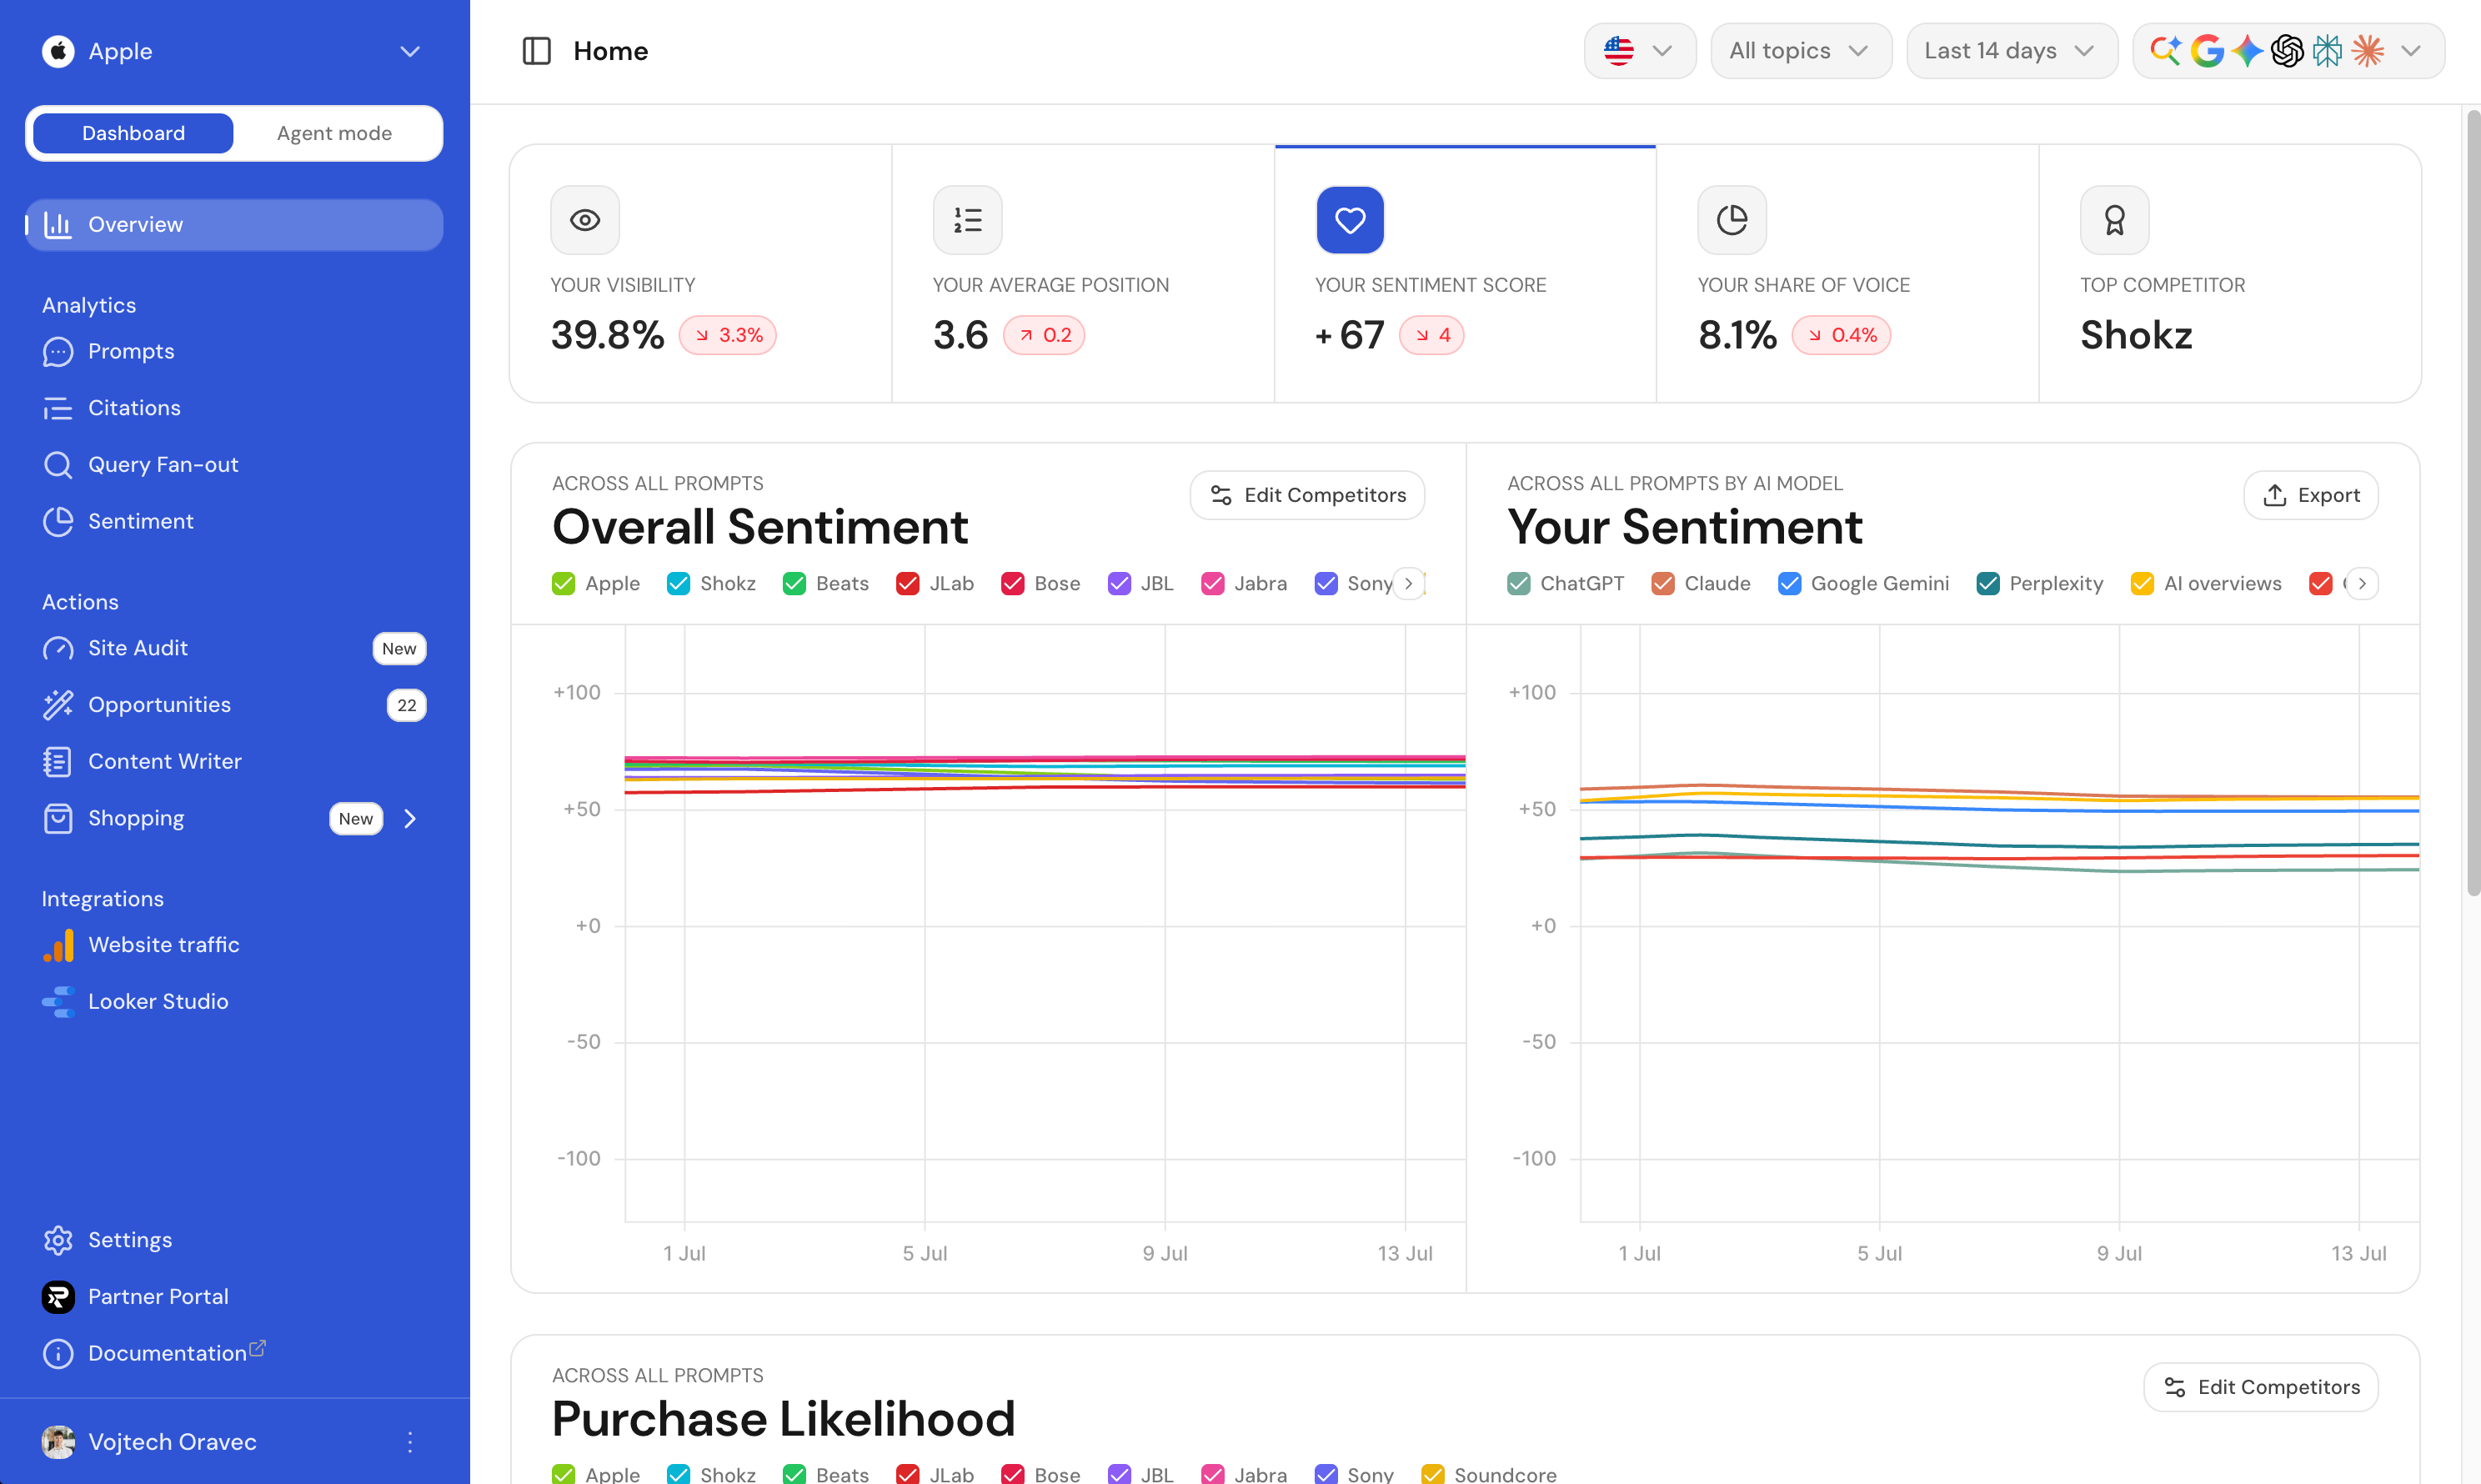The image size is (2481, 1484).
Task: Click the Content Writer notebook icon
Action: coord(58,762)
